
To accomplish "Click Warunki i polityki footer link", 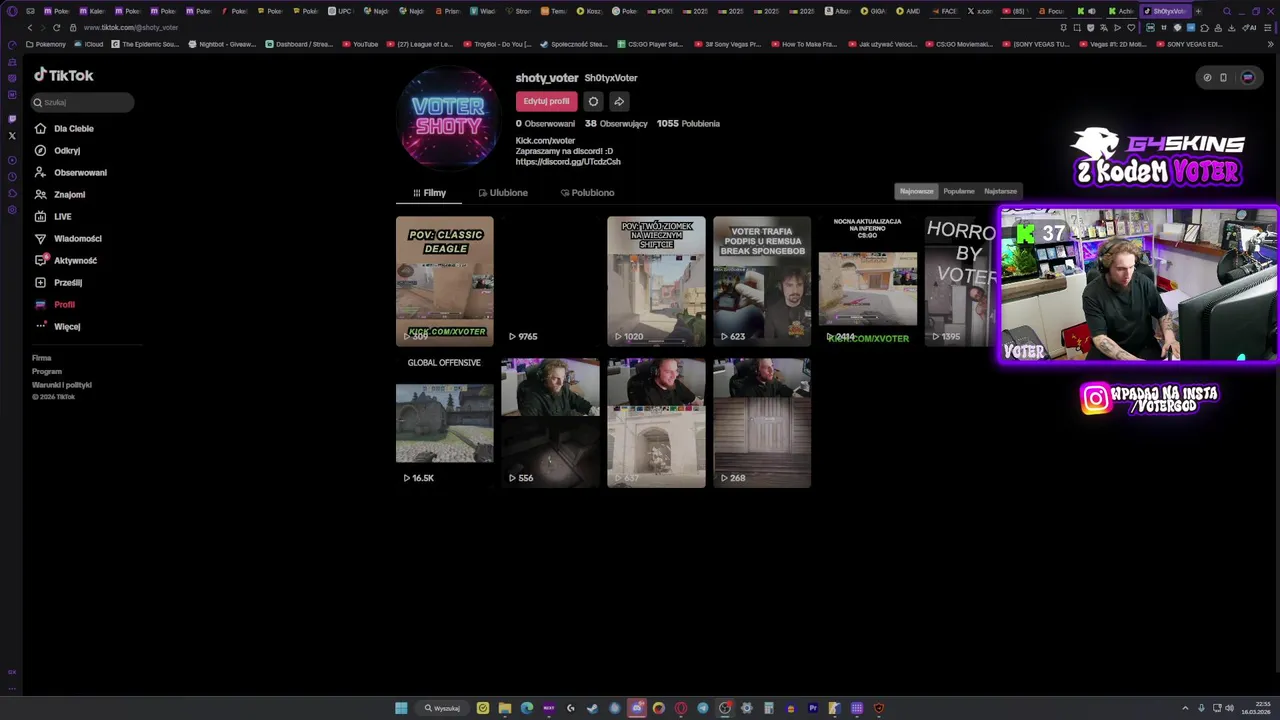I will (x=62, y=385).
